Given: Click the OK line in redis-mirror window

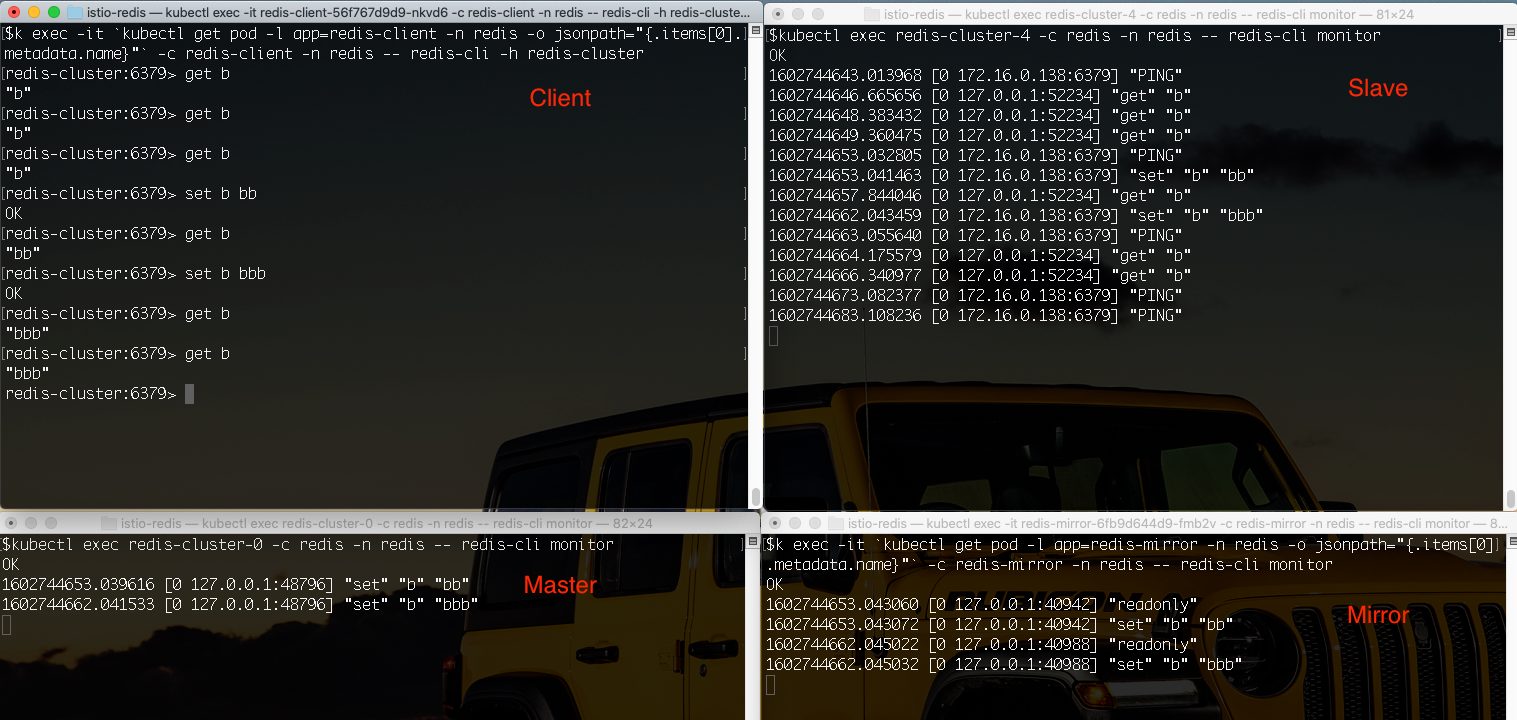Looking at the screenshot, I should 775,585.
